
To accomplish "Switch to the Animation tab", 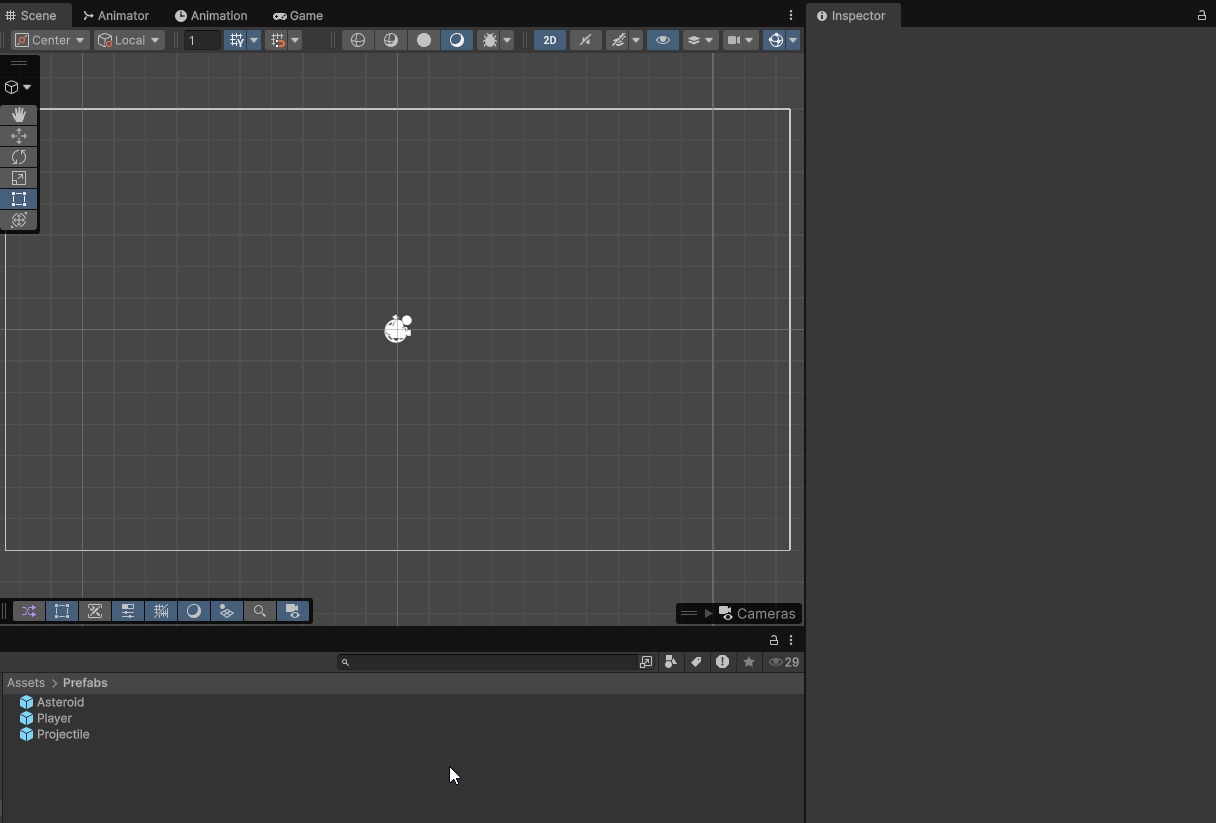I will [x=211, y=15].
